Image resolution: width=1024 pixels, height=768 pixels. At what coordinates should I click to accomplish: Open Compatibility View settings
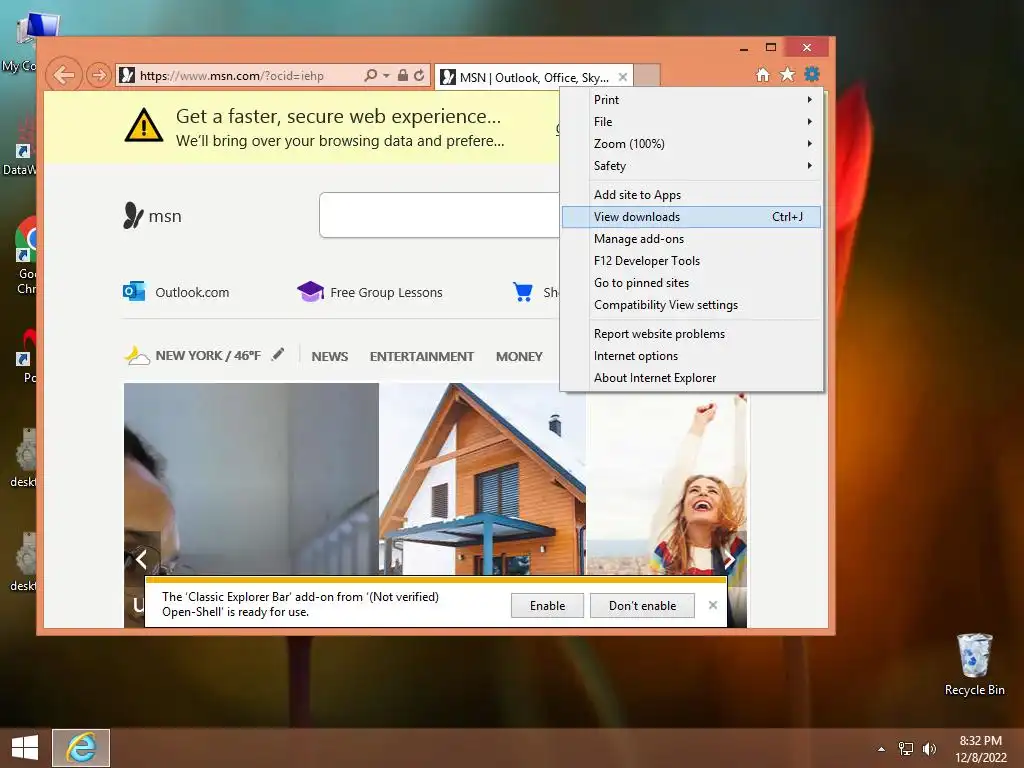tap(691, 305)
